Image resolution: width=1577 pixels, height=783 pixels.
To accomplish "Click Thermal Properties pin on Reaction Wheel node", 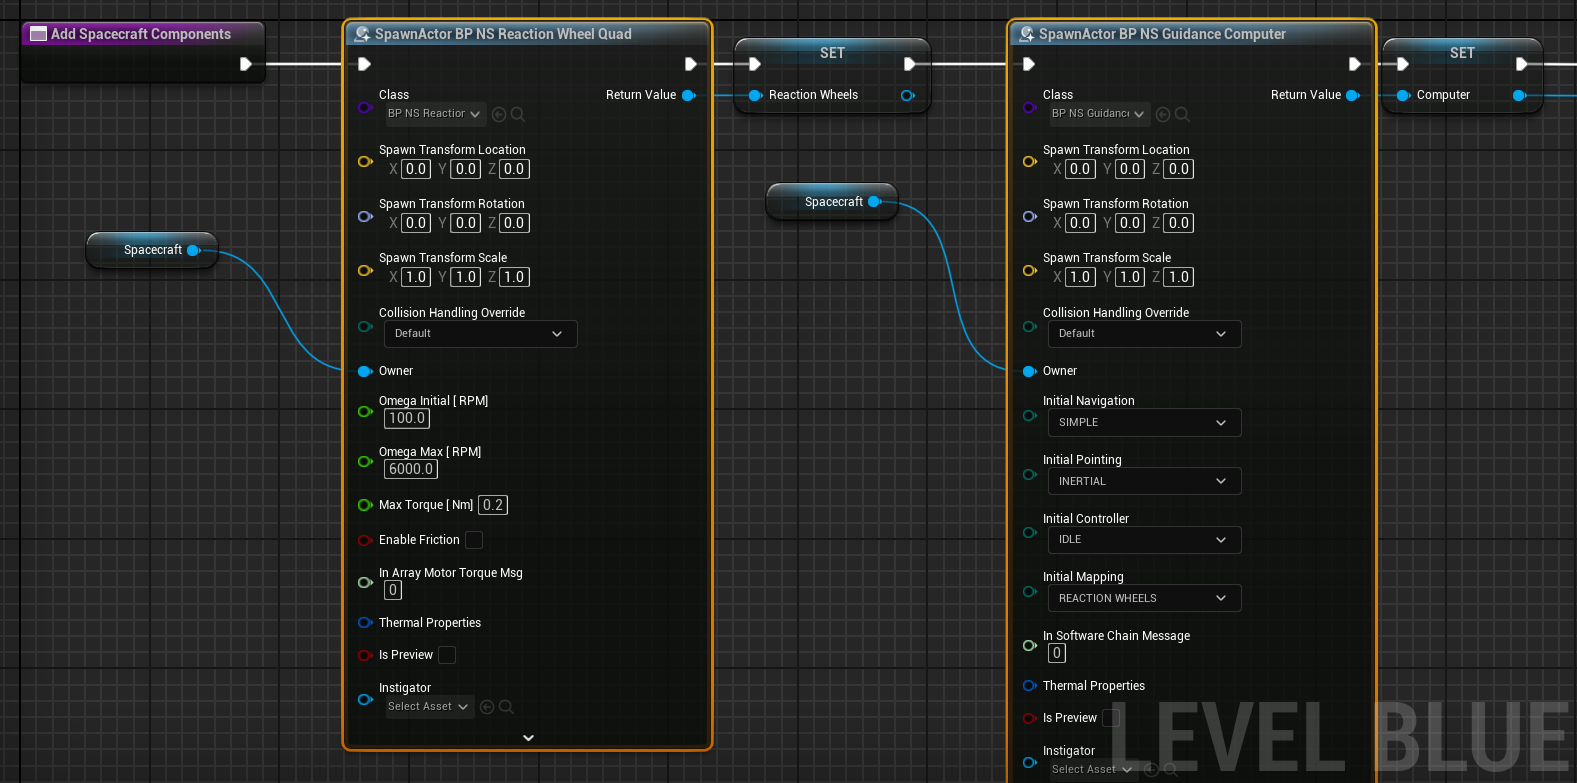I will point(365,623).
